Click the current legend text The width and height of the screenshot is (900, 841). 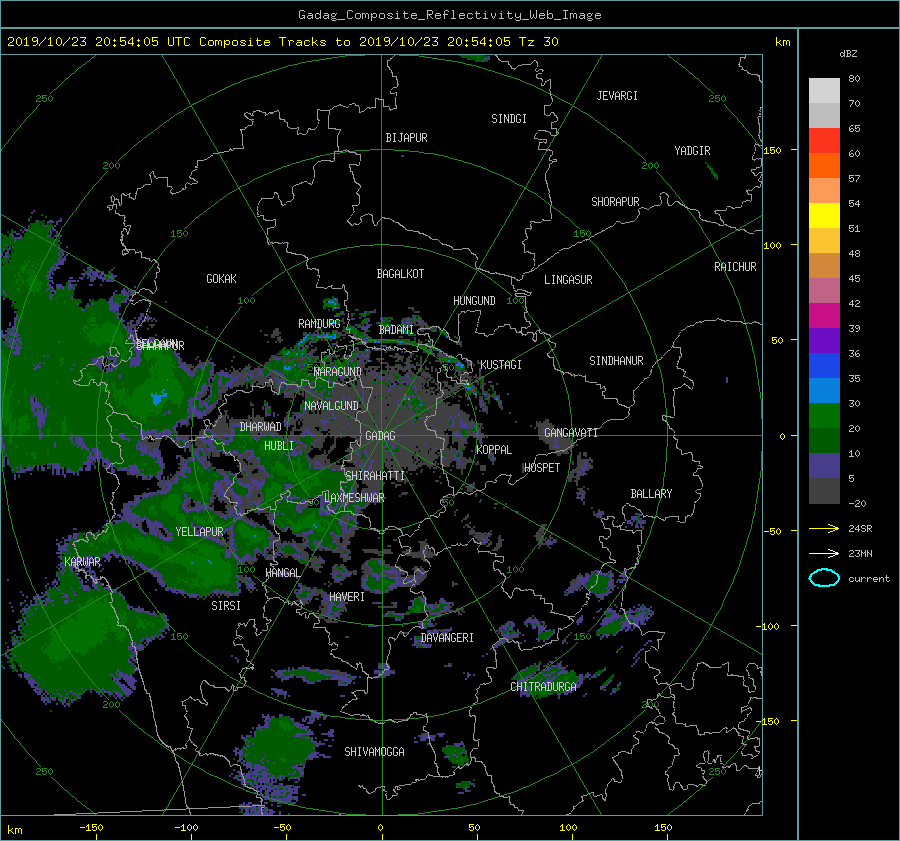coord(868,579)
